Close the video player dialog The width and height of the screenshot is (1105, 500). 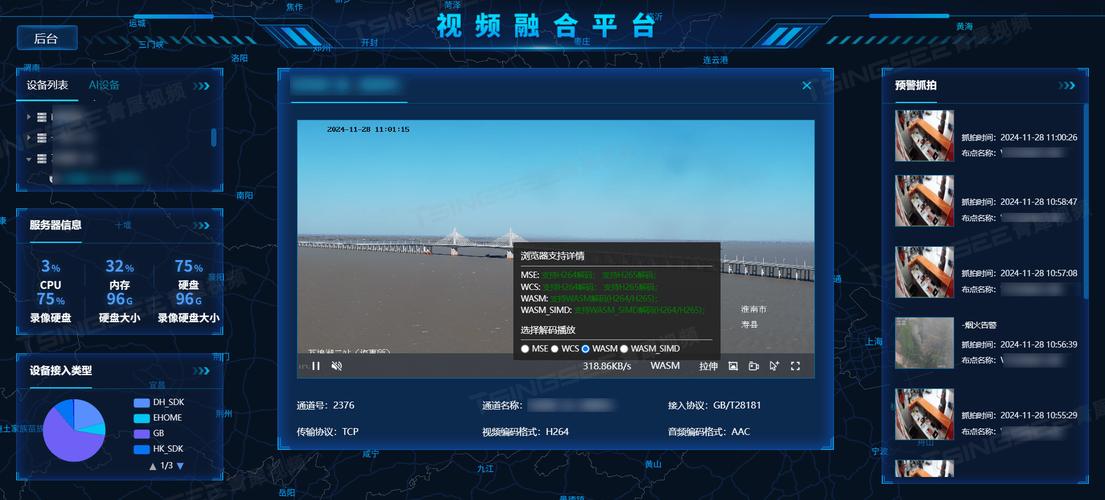(x=807, y=85)
